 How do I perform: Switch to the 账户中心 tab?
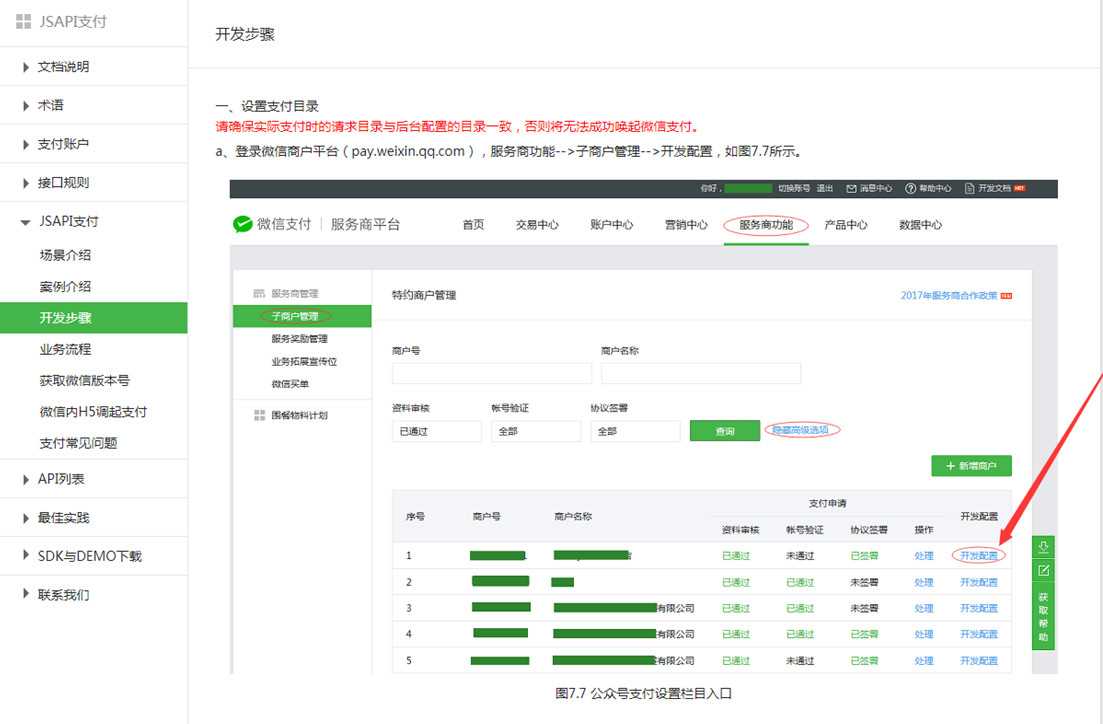click(x=611, y=224)
